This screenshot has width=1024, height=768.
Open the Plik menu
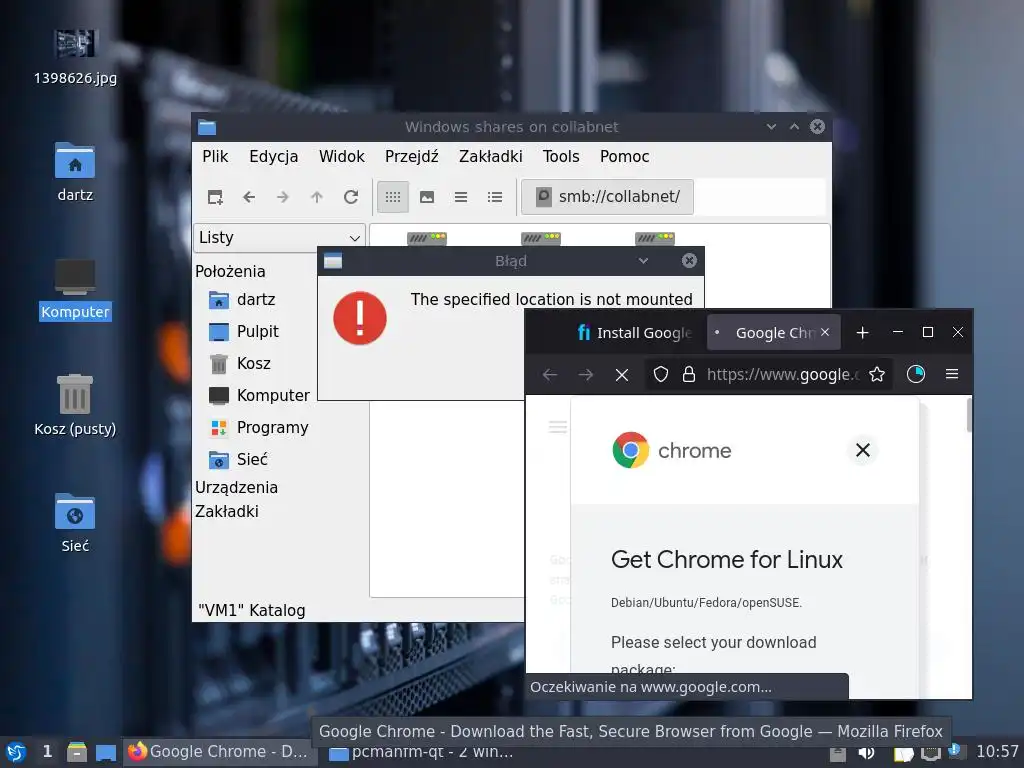pyautogui.click(x=215, y=157)
